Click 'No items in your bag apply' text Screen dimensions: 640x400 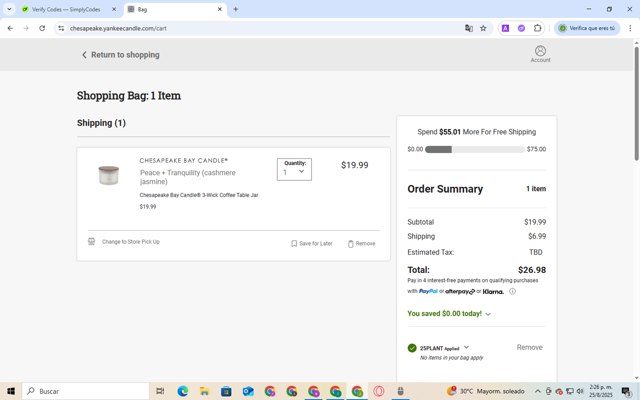[x=451, y=358]
